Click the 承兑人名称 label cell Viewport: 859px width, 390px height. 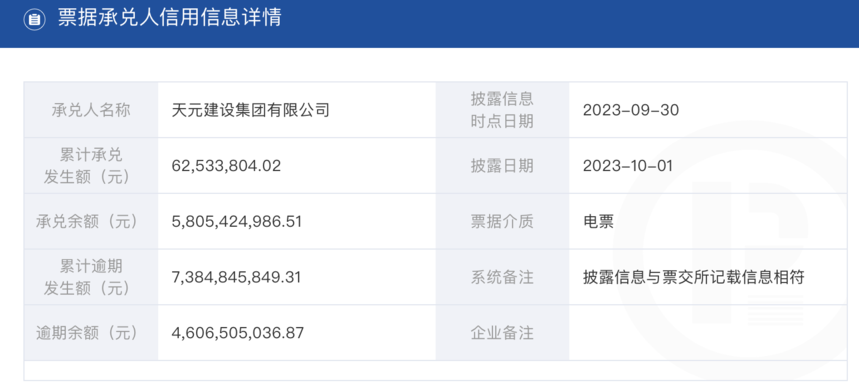pyautogui.click(x=91, y=110)
